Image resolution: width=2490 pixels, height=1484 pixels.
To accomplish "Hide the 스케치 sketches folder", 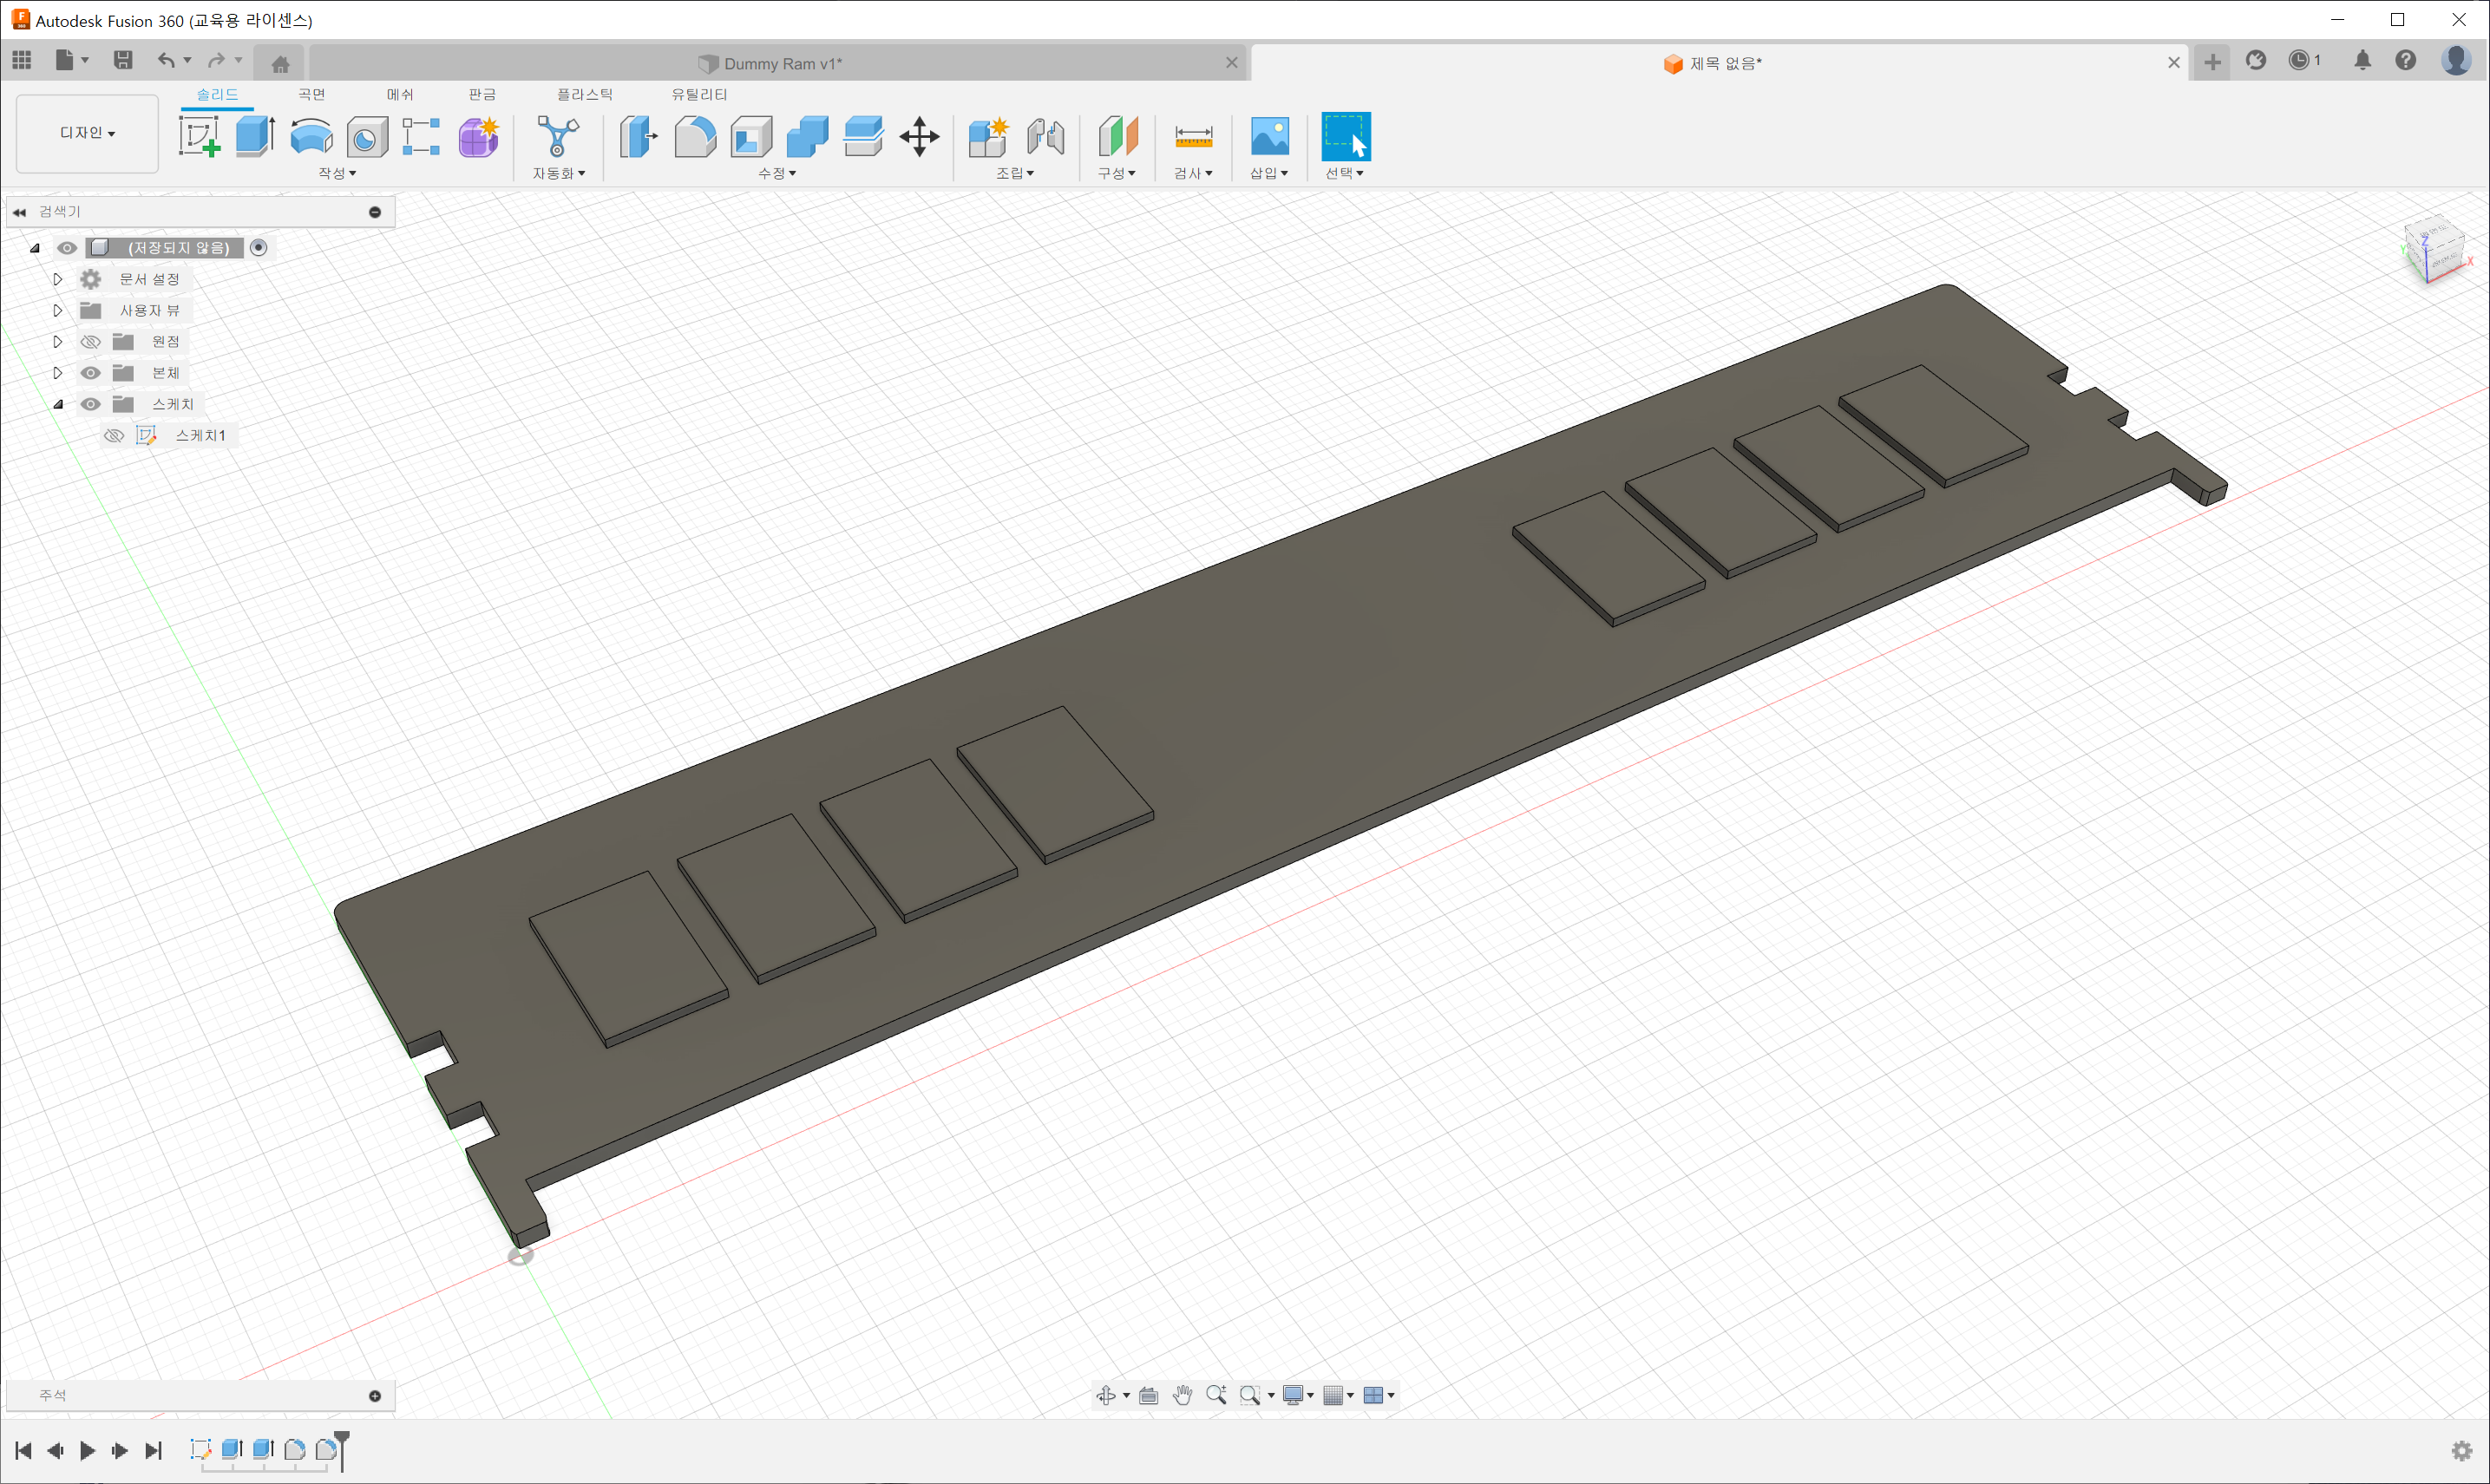I will coord(91,404).
